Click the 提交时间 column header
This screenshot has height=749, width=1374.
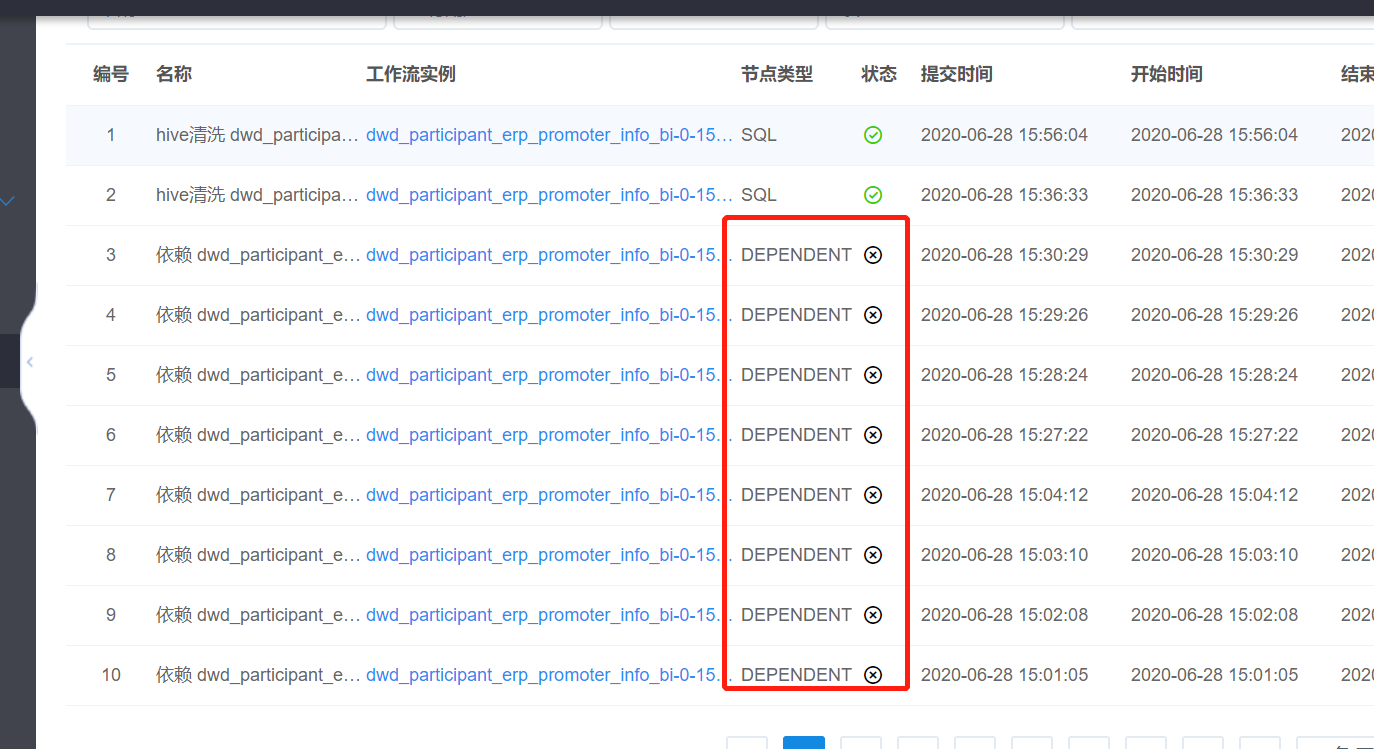(956, 73)
